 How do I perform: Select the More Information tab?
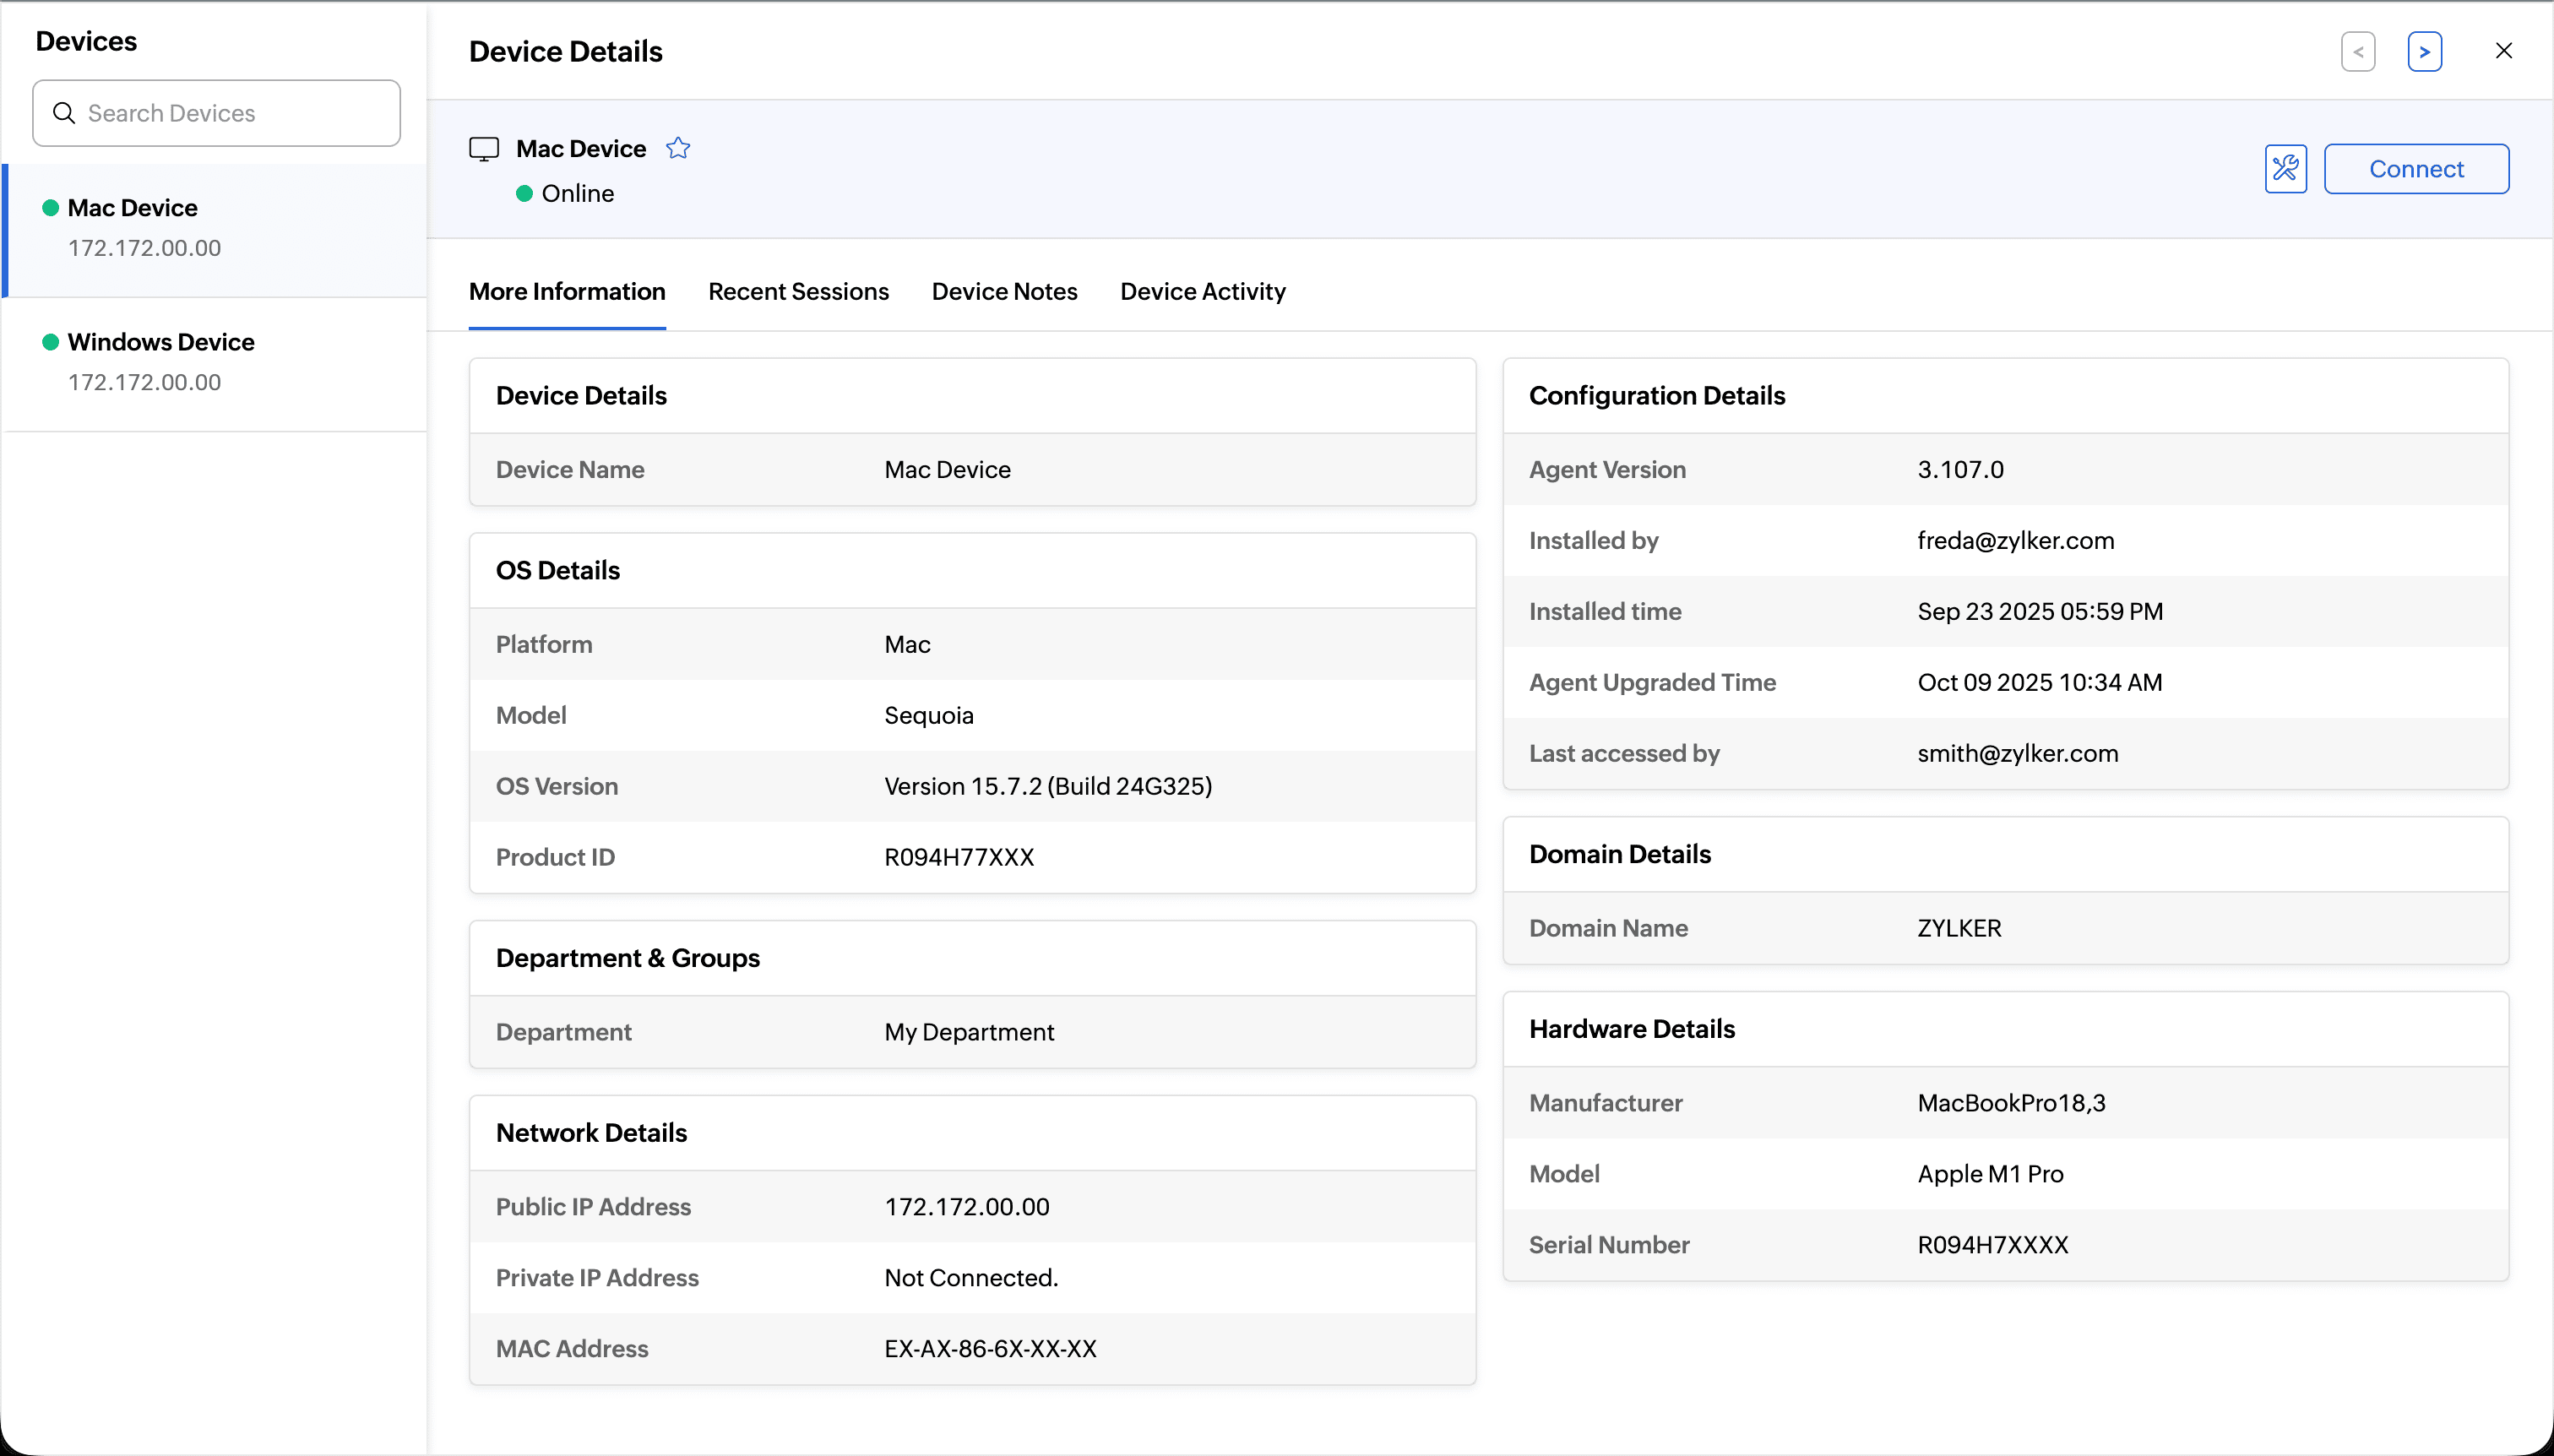tap(567, 291)
